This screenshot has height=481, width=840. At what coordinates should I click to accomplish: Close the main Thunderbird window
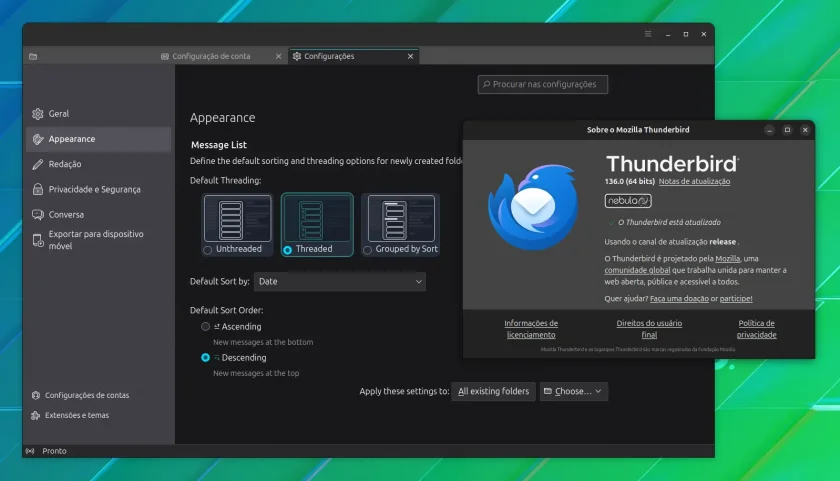click(x=703, y=34)
